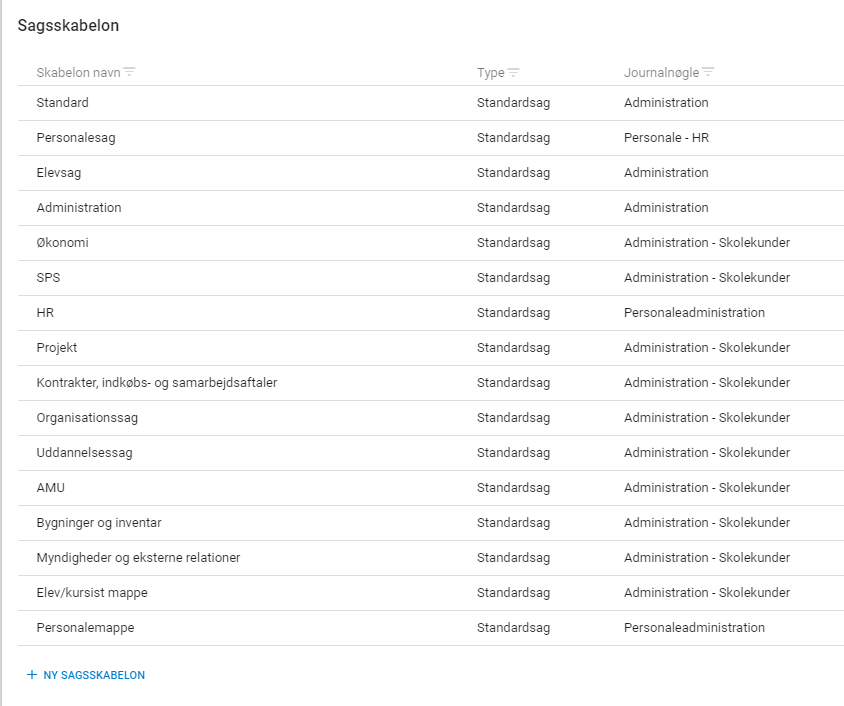844x706 pixels.
Task: Select the AMU template row
Action: pos(431,488)
